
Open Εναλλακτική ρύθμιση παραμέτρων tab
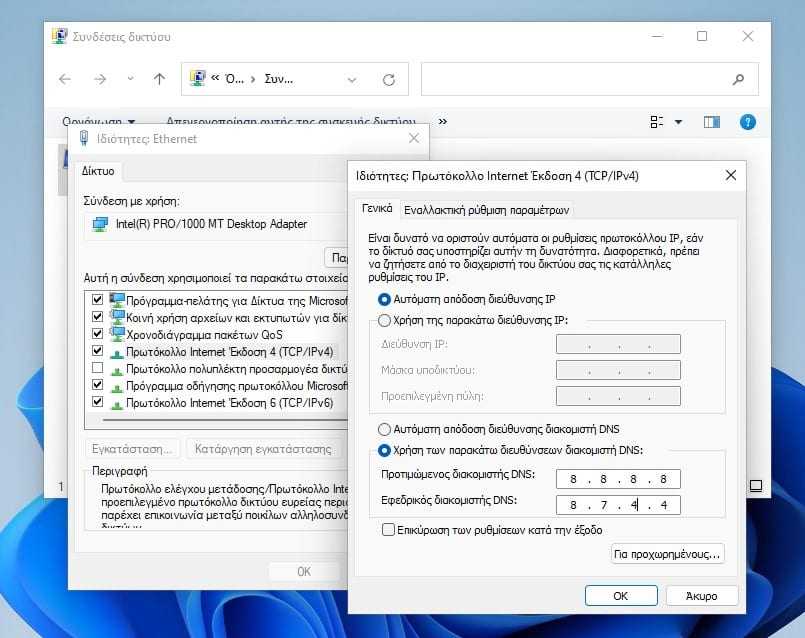coord(487,210)
